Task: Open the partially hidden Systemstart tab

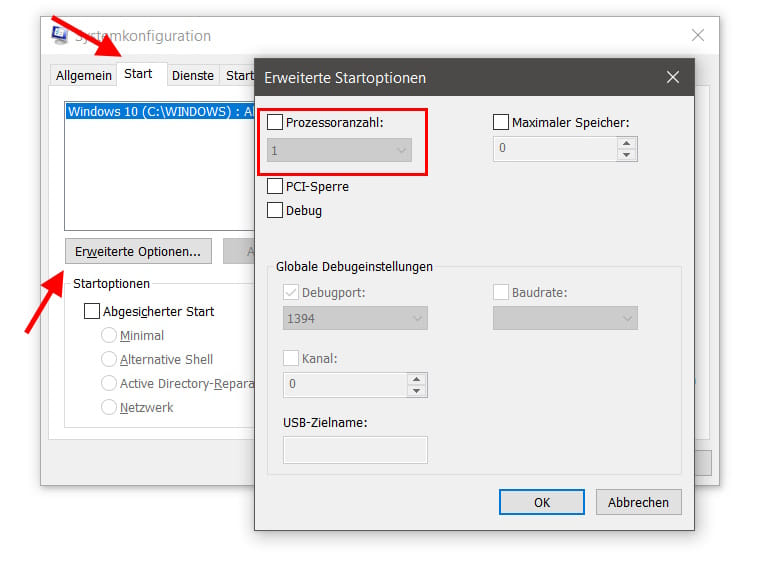Action: tap(237, 75)
